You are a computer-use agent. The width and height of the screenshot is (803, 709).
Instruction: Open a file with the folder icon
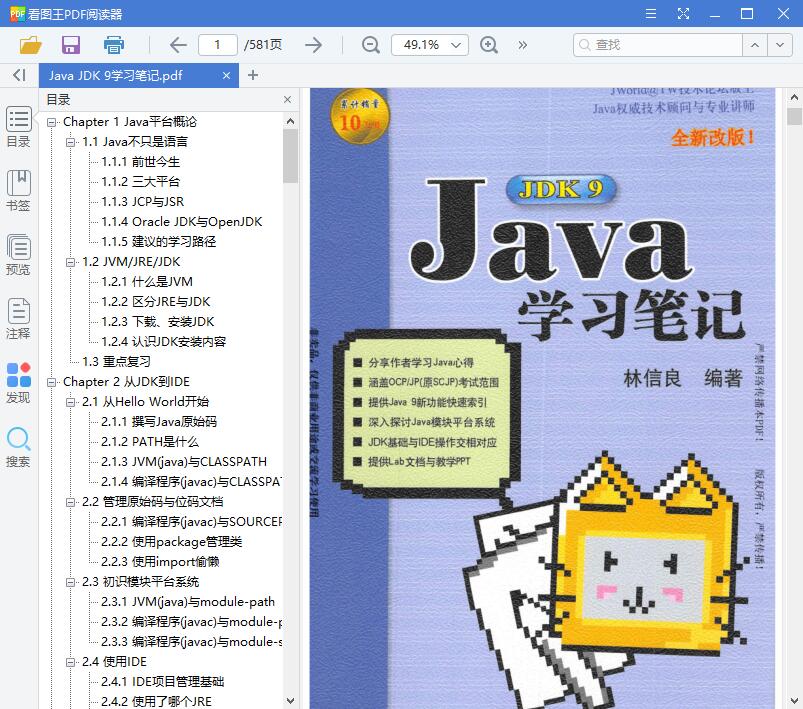(x=30, y=45)
